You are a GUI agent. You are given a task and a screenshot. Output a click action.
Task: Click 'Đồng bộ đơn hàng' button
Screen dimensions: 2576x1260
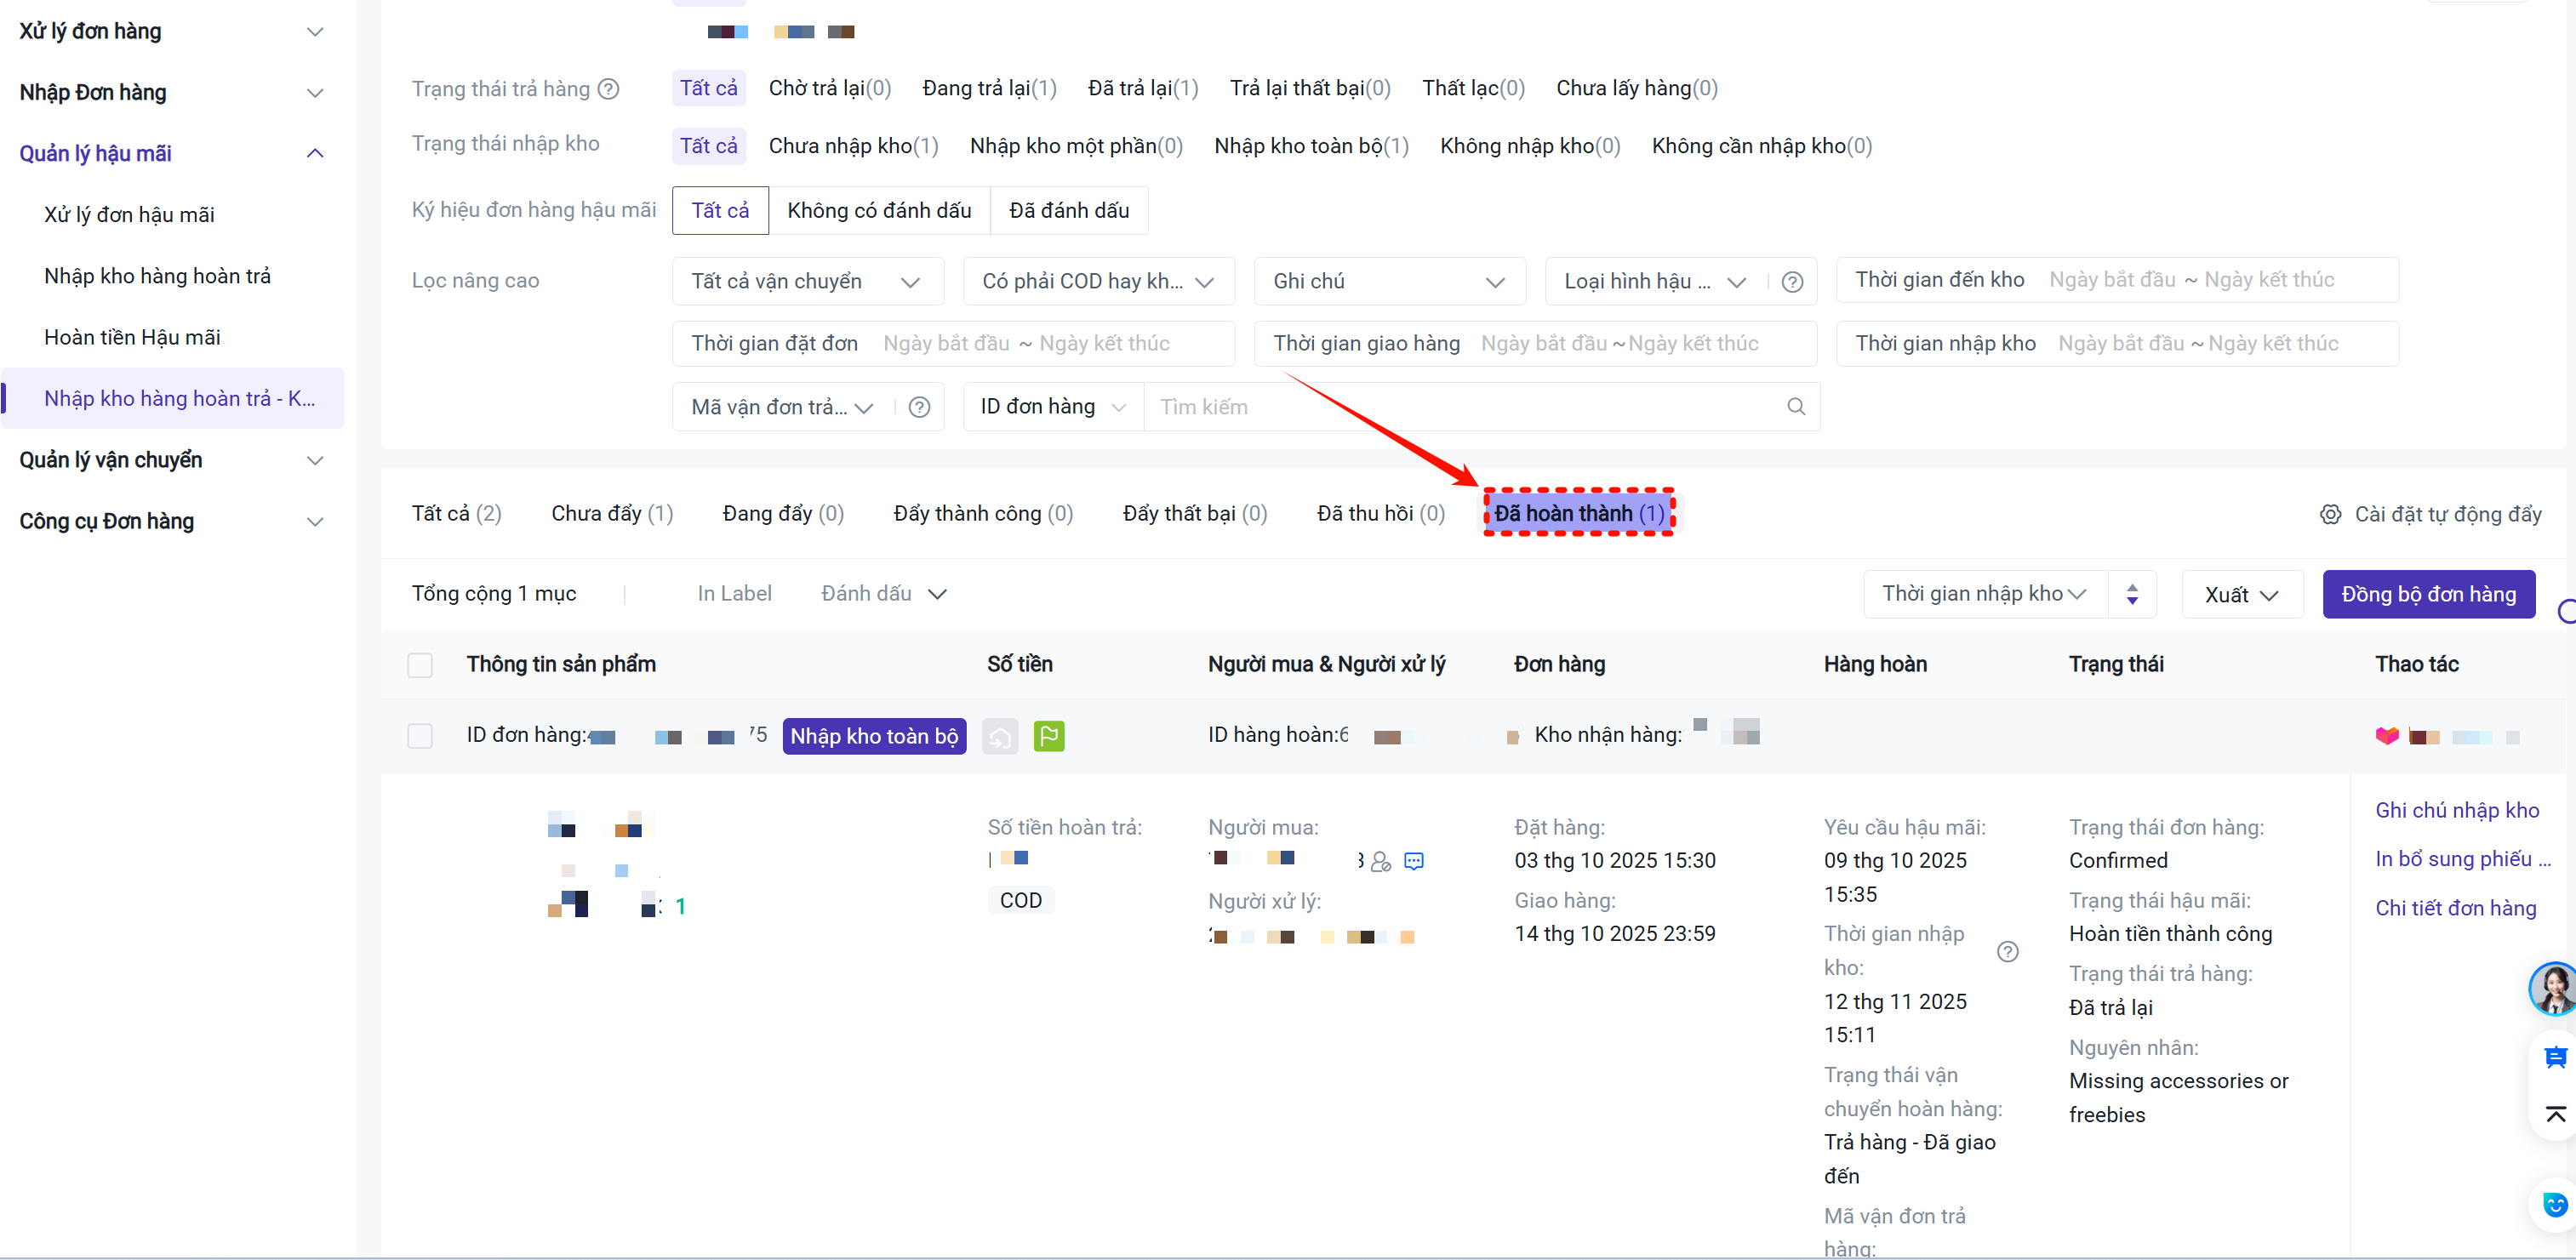tap(2427, 595)
